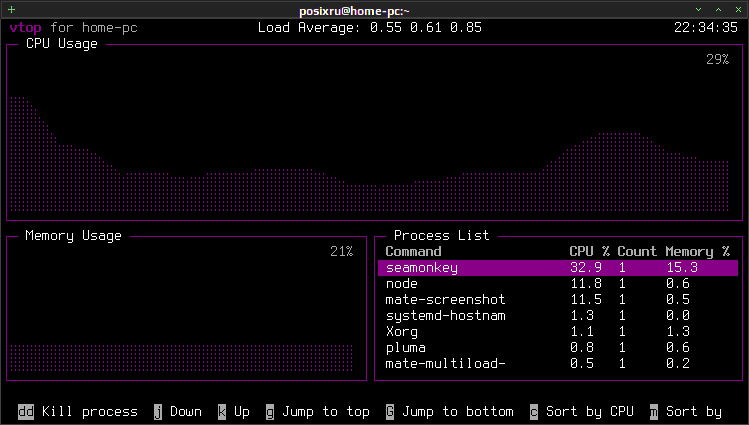Click the 21% memory usage value
Viewport: 749px width, 425px height.
click(x=342, y=252)
